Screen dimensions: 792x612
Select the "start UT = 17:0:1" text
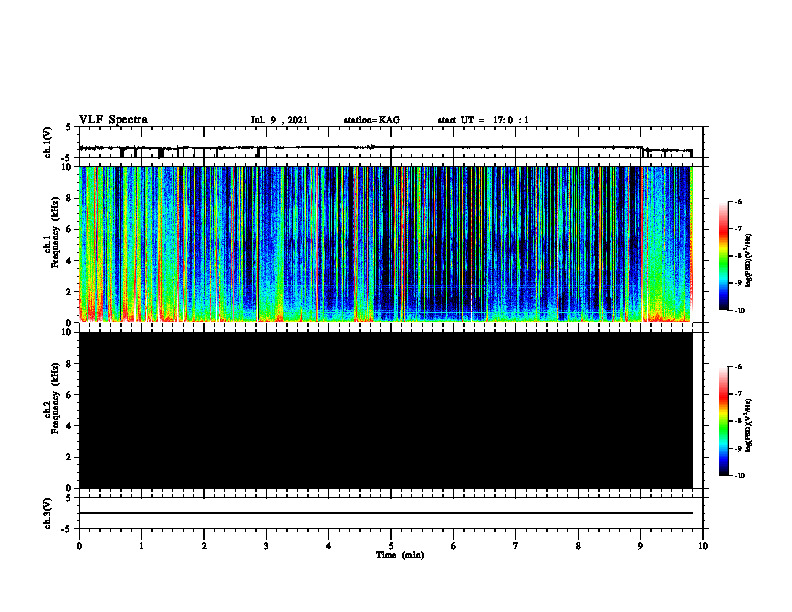click(x=483, y=120)
